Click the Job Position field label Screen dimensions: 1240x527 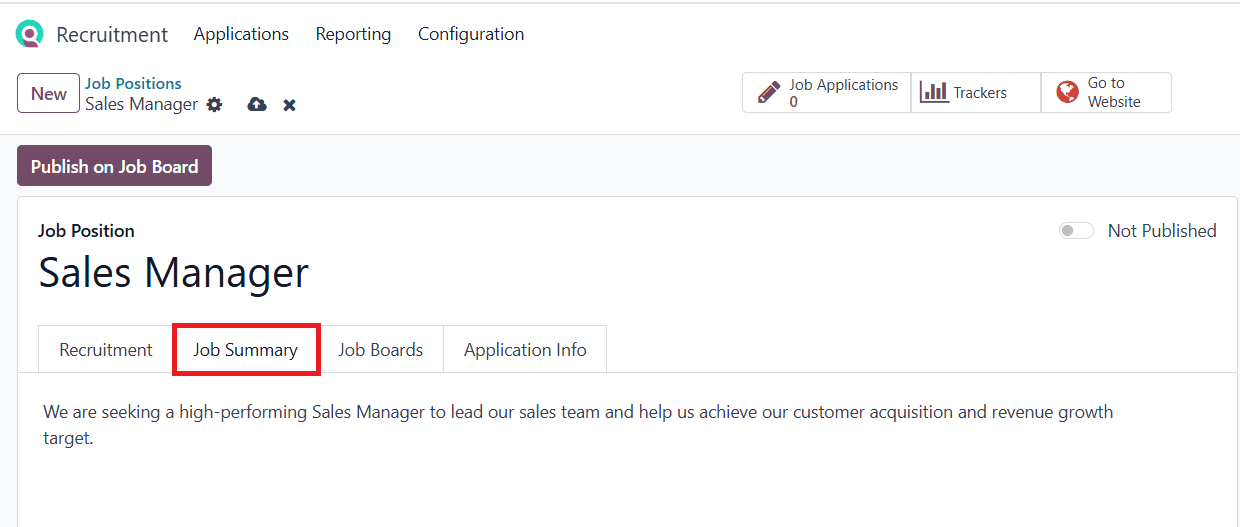coord(86,231)
